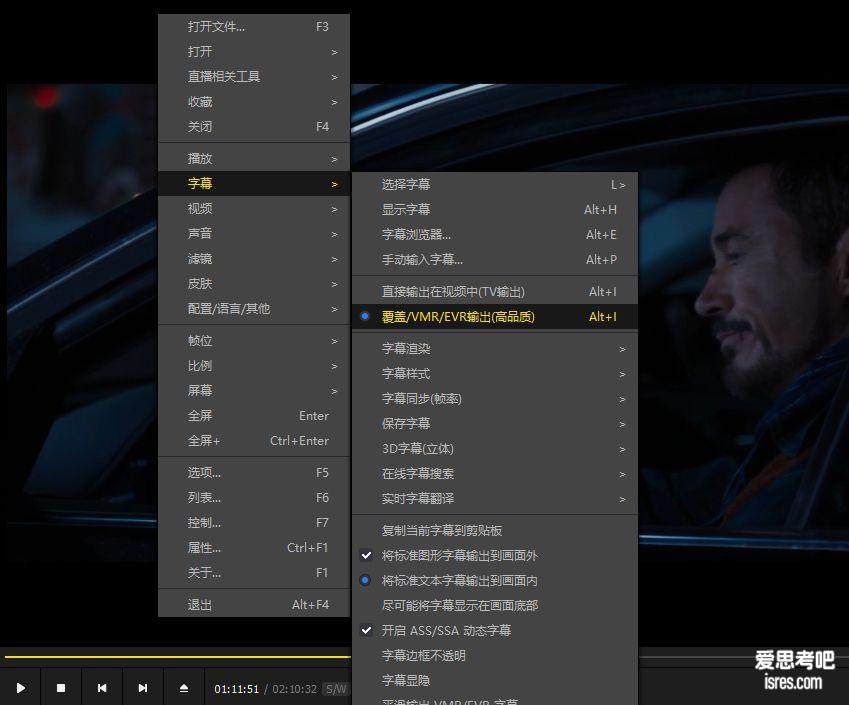Open 配置/语言/其他 submenu
The image size is (849, 705).
click(253, 309)
